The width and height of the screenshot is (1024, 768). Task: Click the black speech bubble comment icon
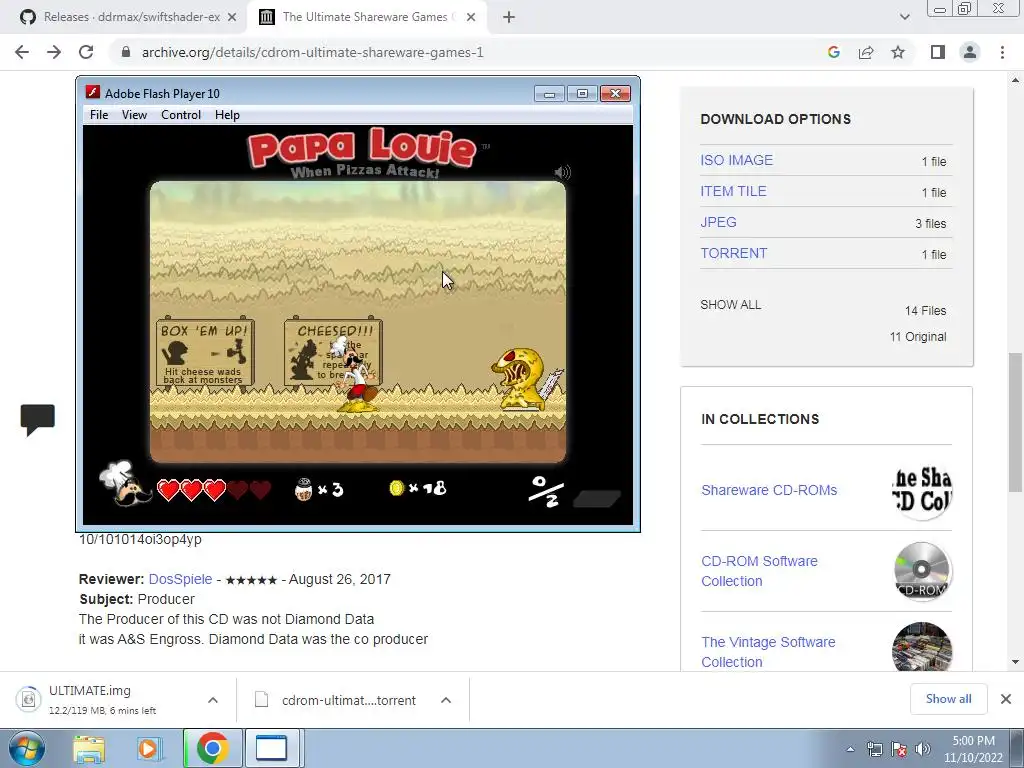pyautogui.click(x=38, y=420)
